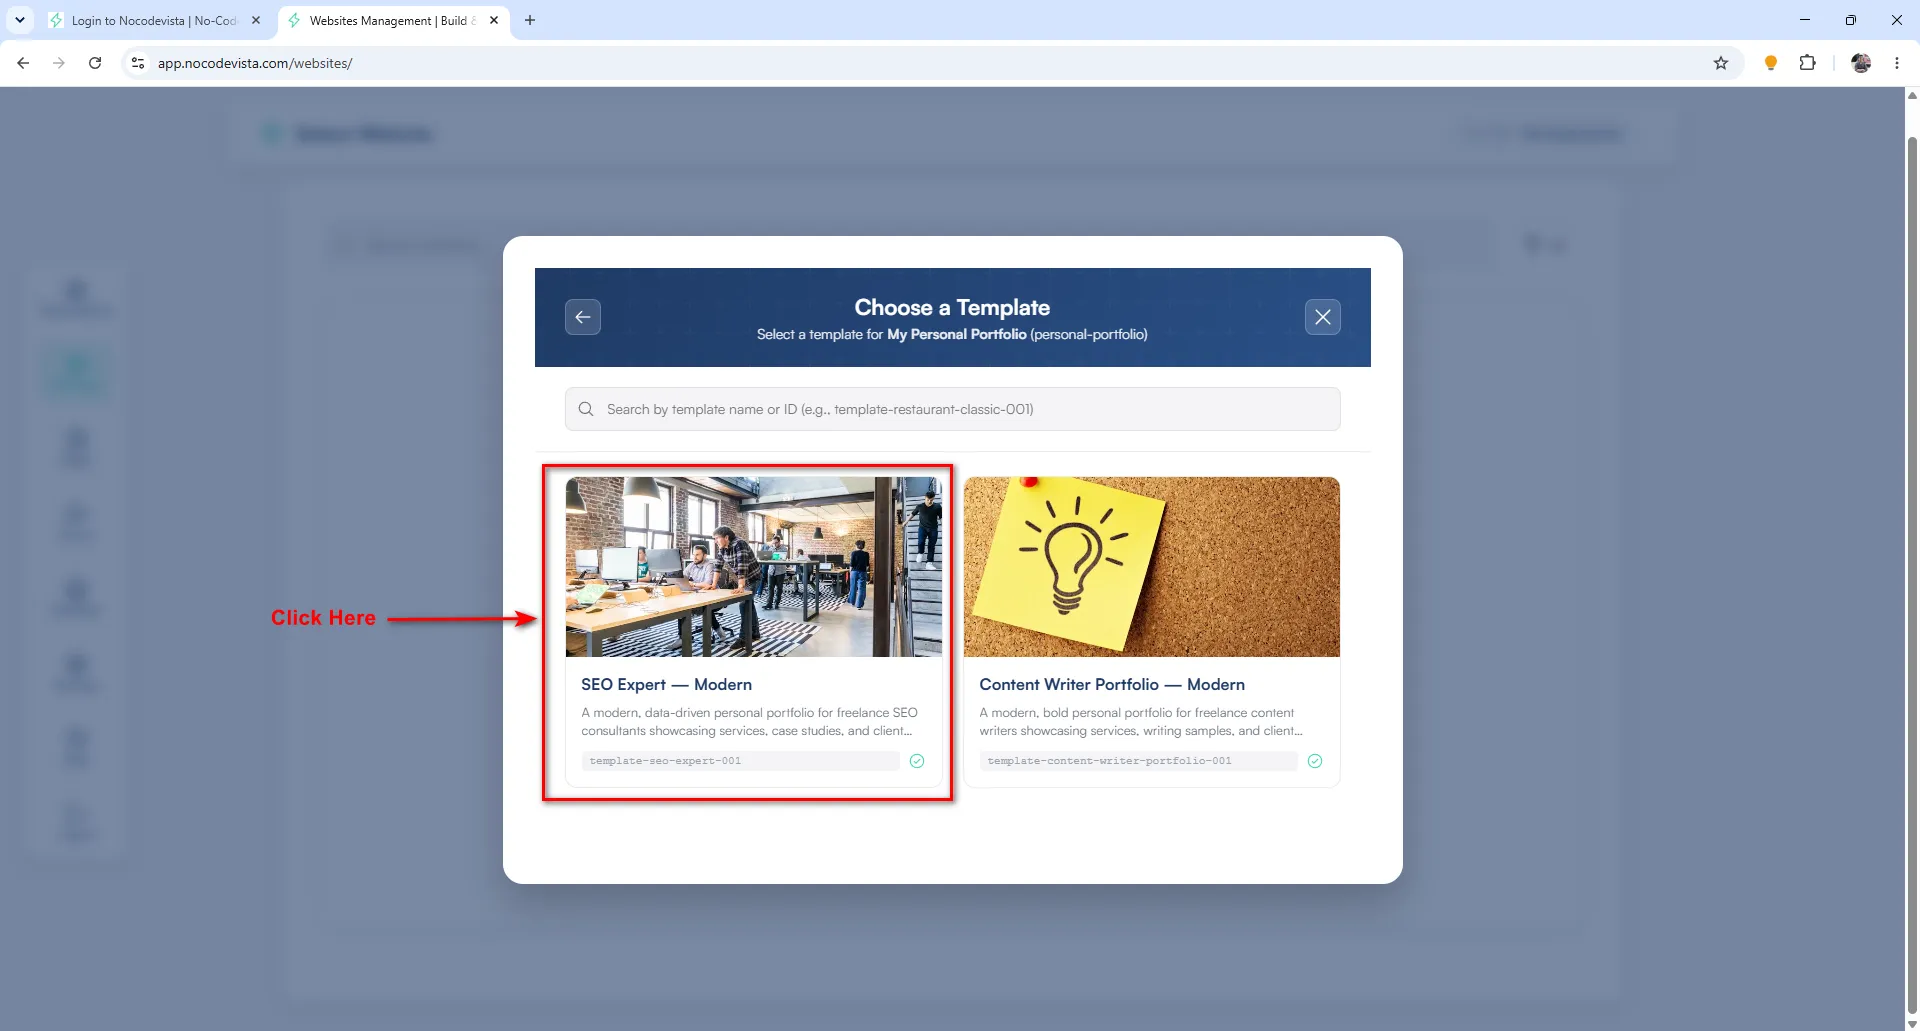Screen dimensions: 1920x1031
Task: Close the Websites Management tab
Action: click(494, 20)
